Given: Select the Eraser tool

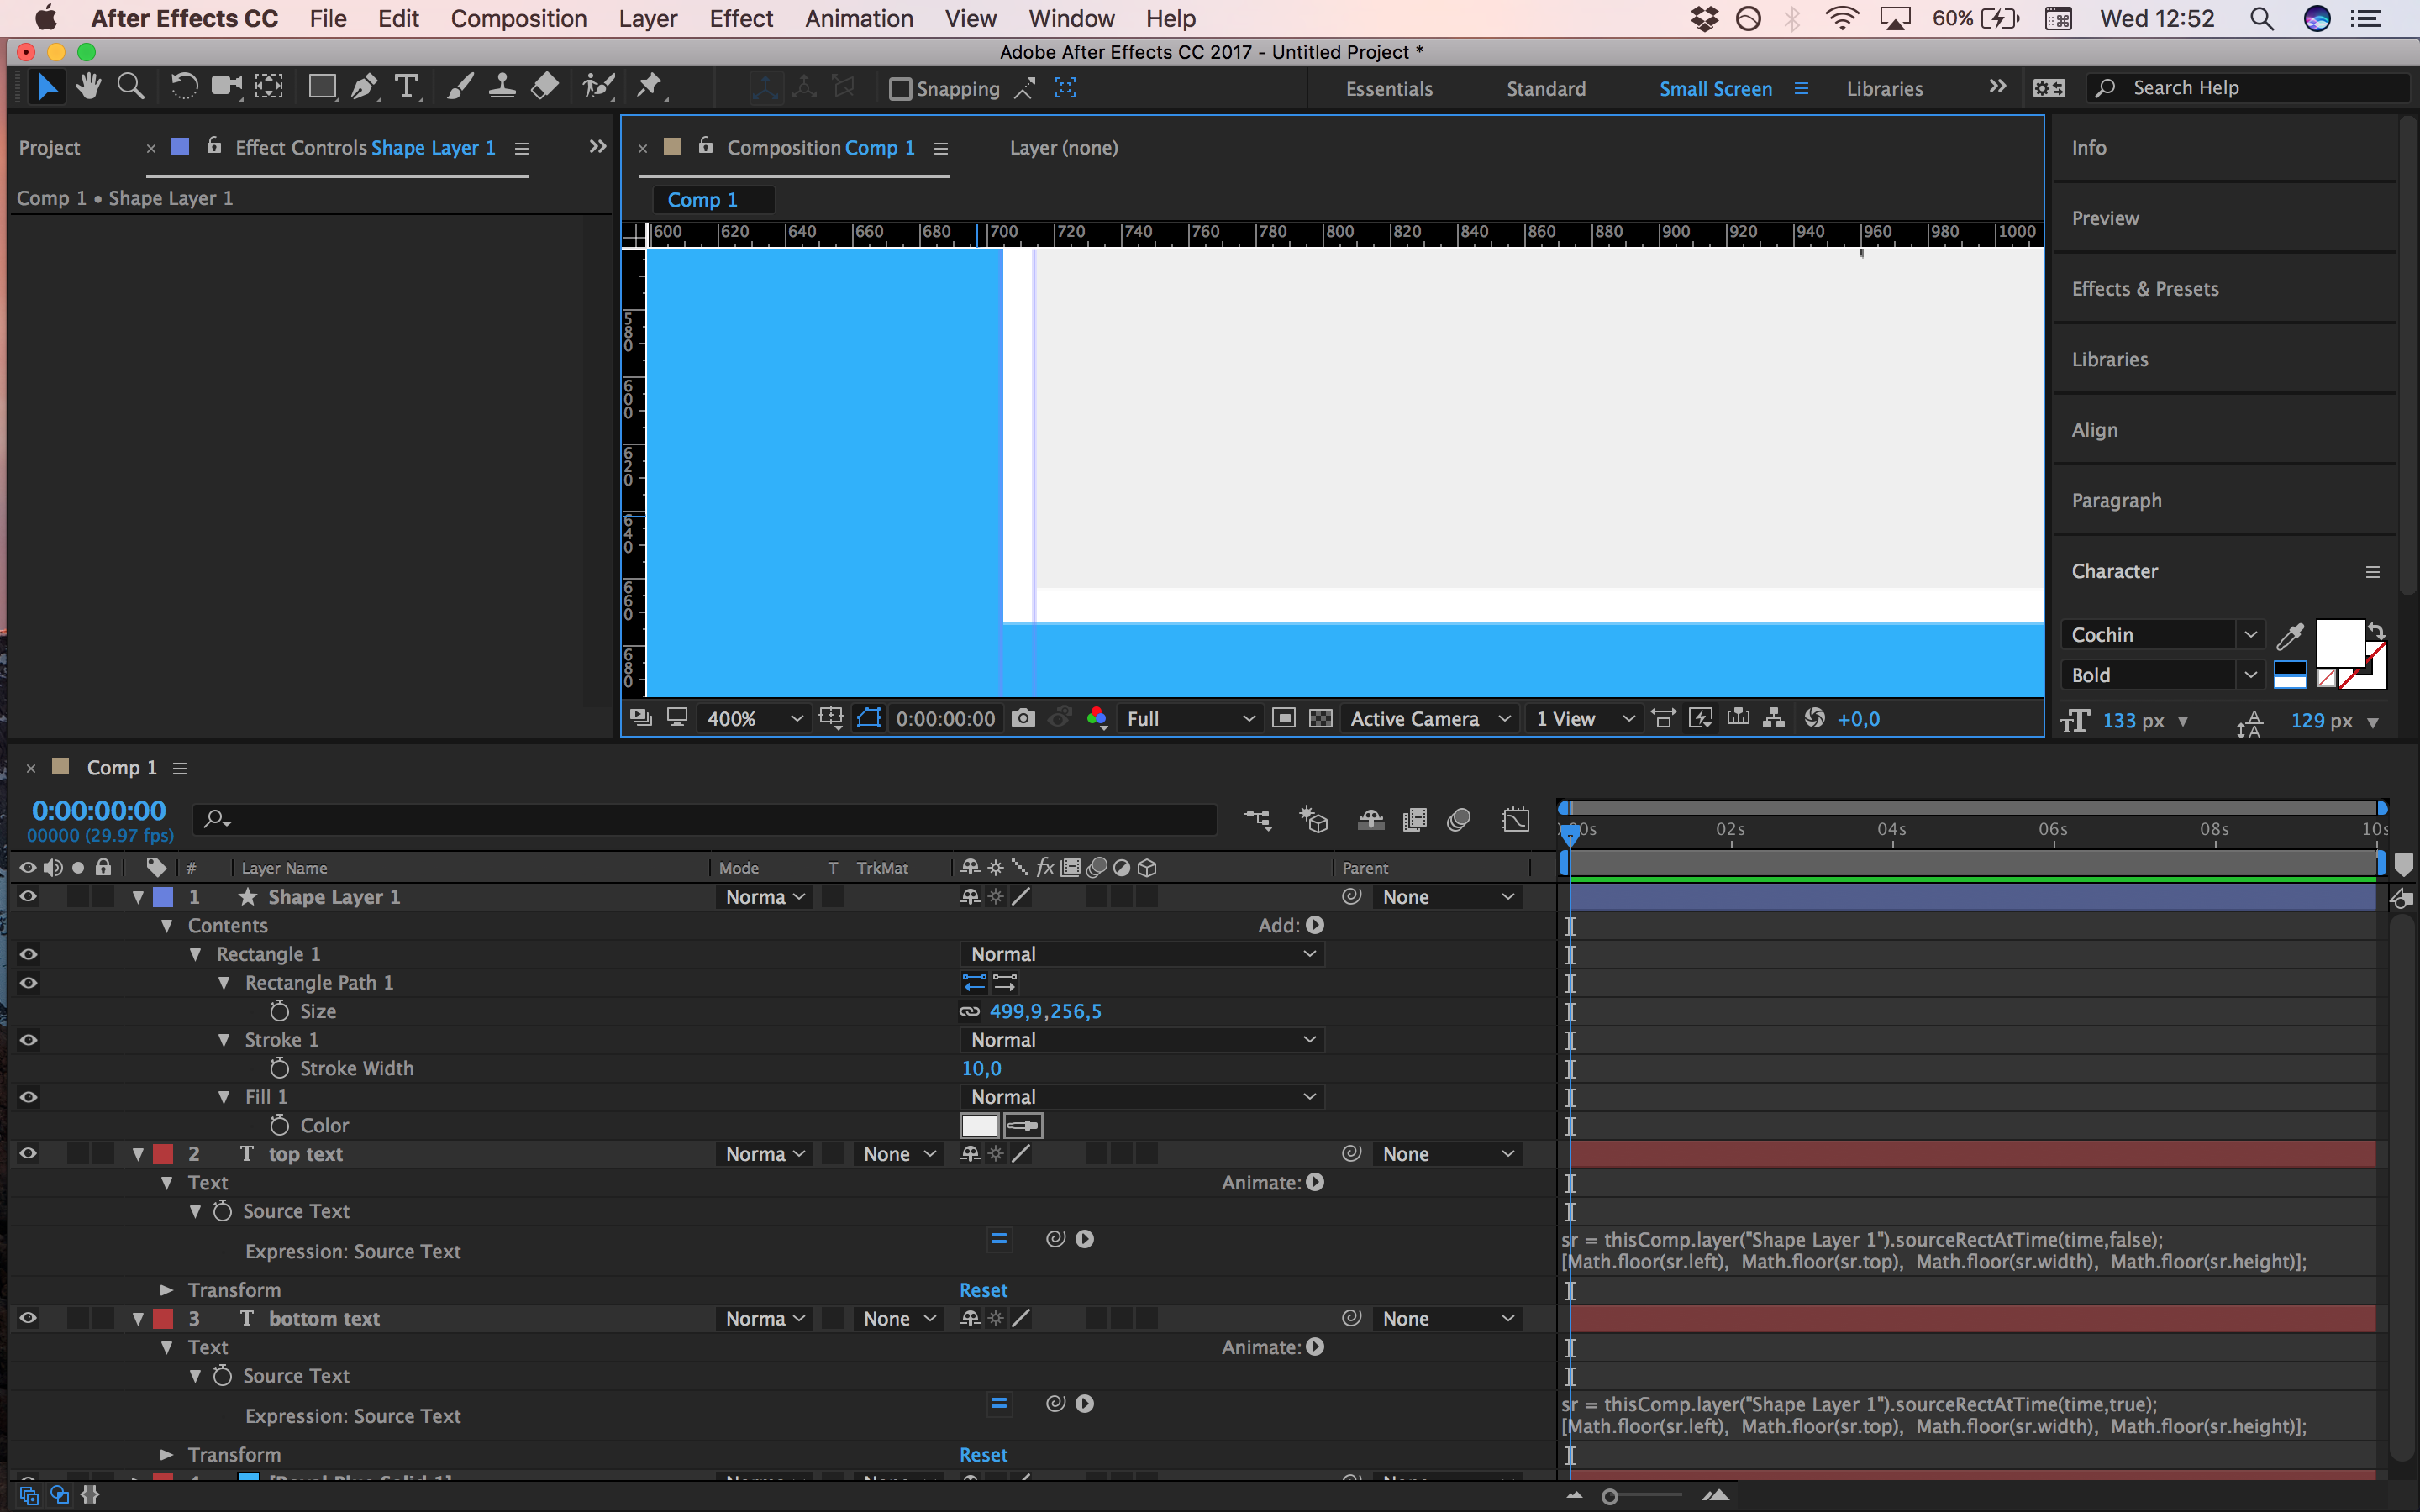Looking at the screenshot, I should tap(545, 88).
